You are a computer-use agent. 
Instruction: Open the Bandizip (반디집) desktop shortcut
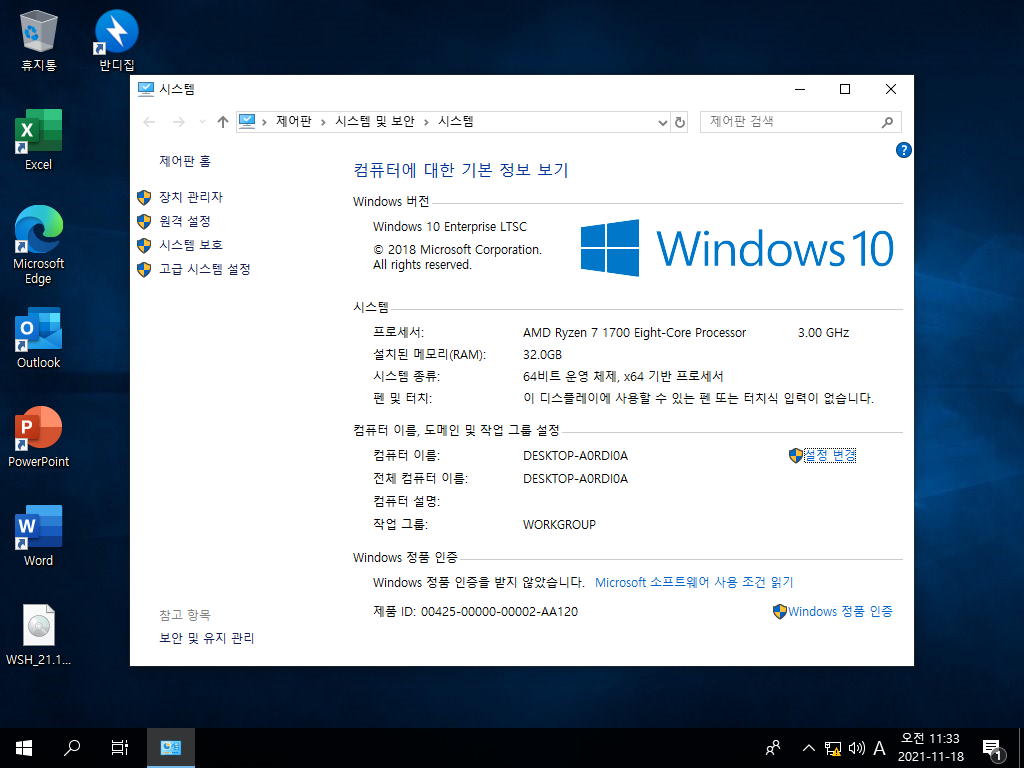tap(116, 40)
